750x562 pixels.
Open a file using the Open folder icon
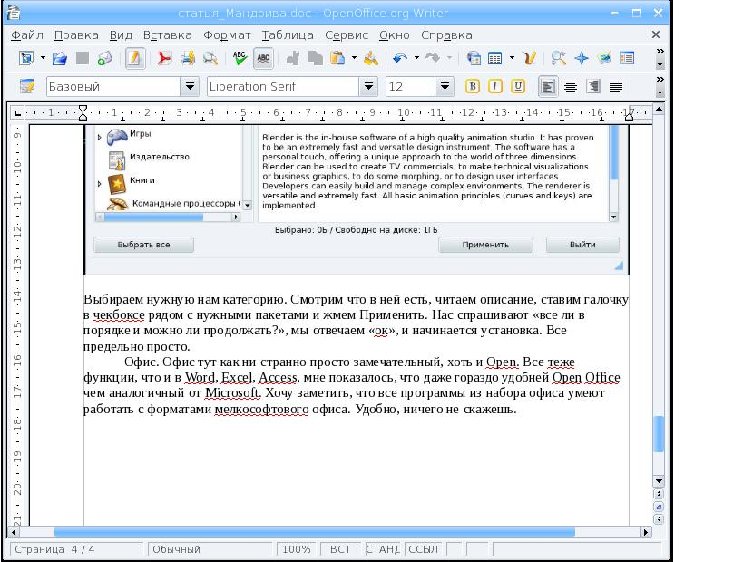pos(59,58)
